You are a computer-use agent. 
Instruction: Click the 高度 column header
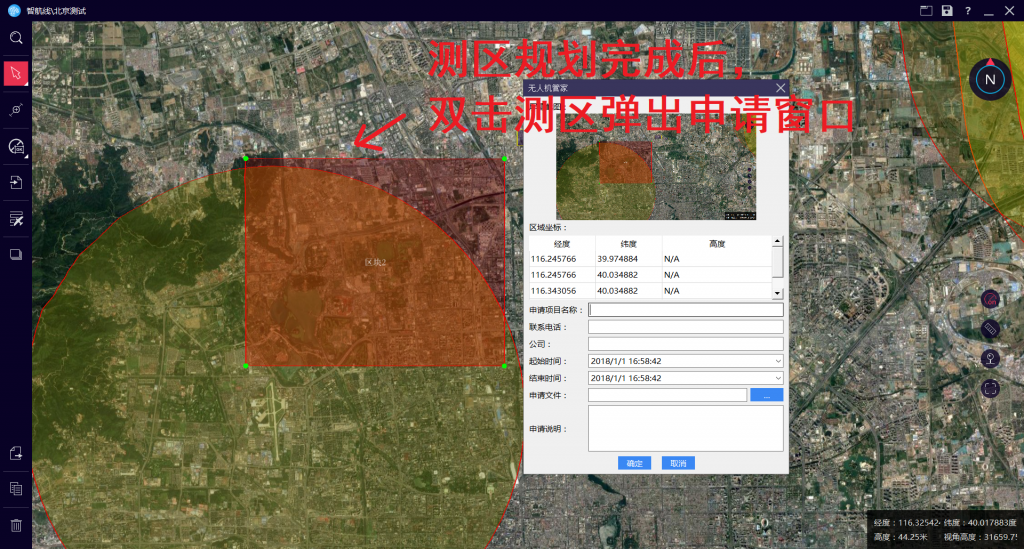point(717,243)
